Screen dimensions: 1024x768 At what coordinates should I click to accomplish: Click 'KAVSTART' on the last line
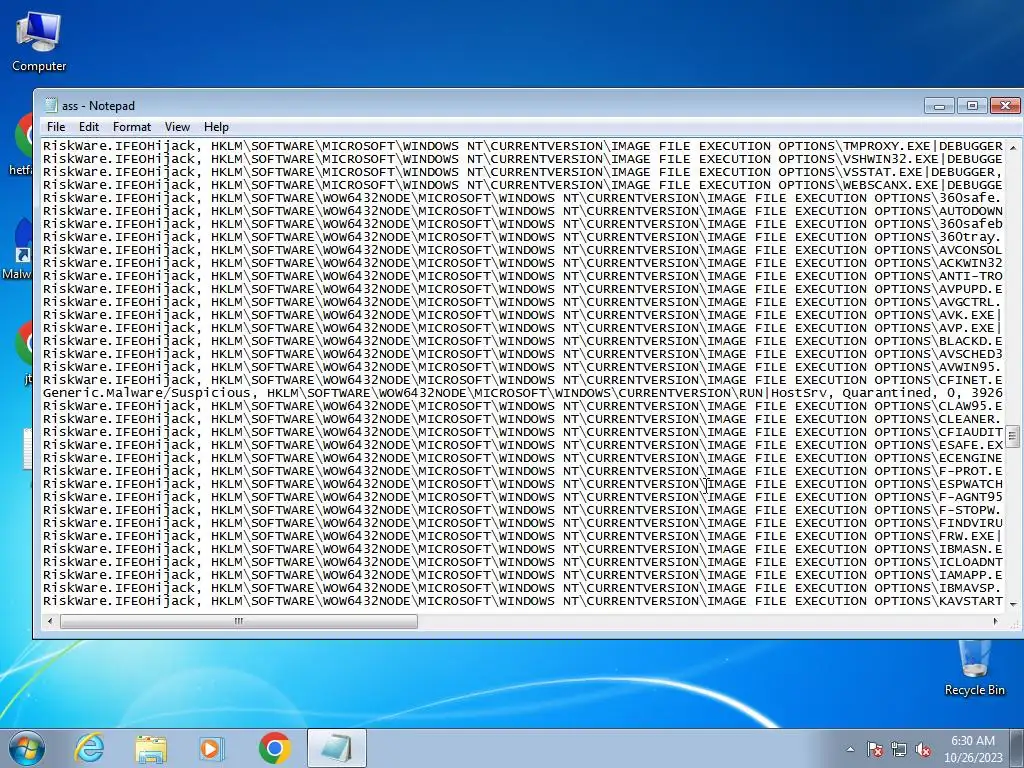tap(970, 601)
